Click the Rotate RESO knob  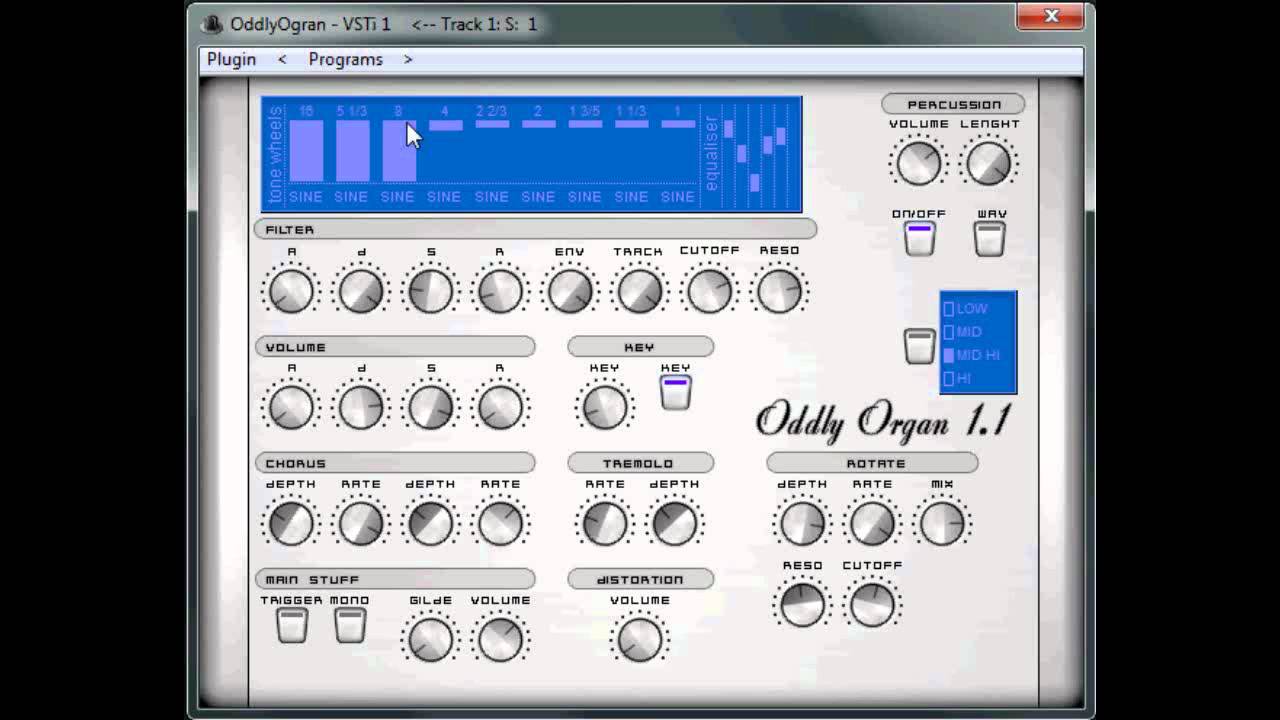(x=802, y=605)
